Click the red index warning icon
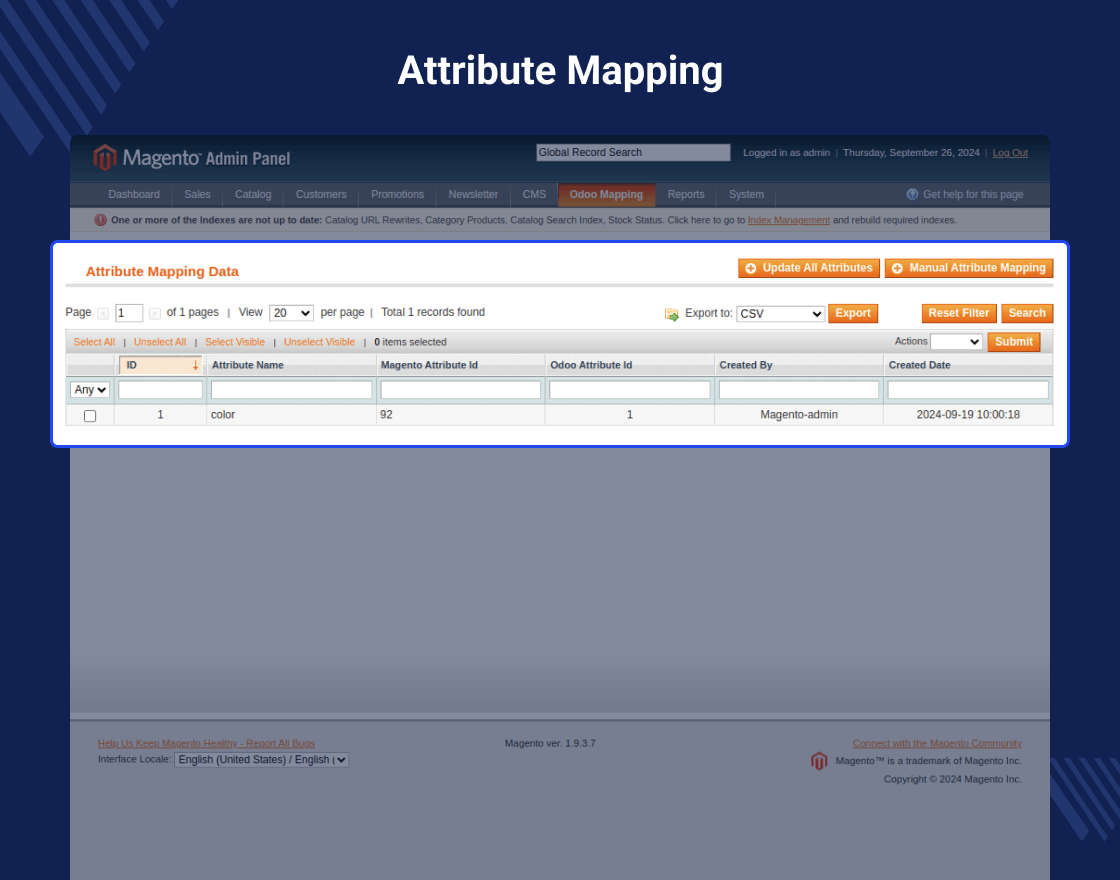 coord(101,220)
